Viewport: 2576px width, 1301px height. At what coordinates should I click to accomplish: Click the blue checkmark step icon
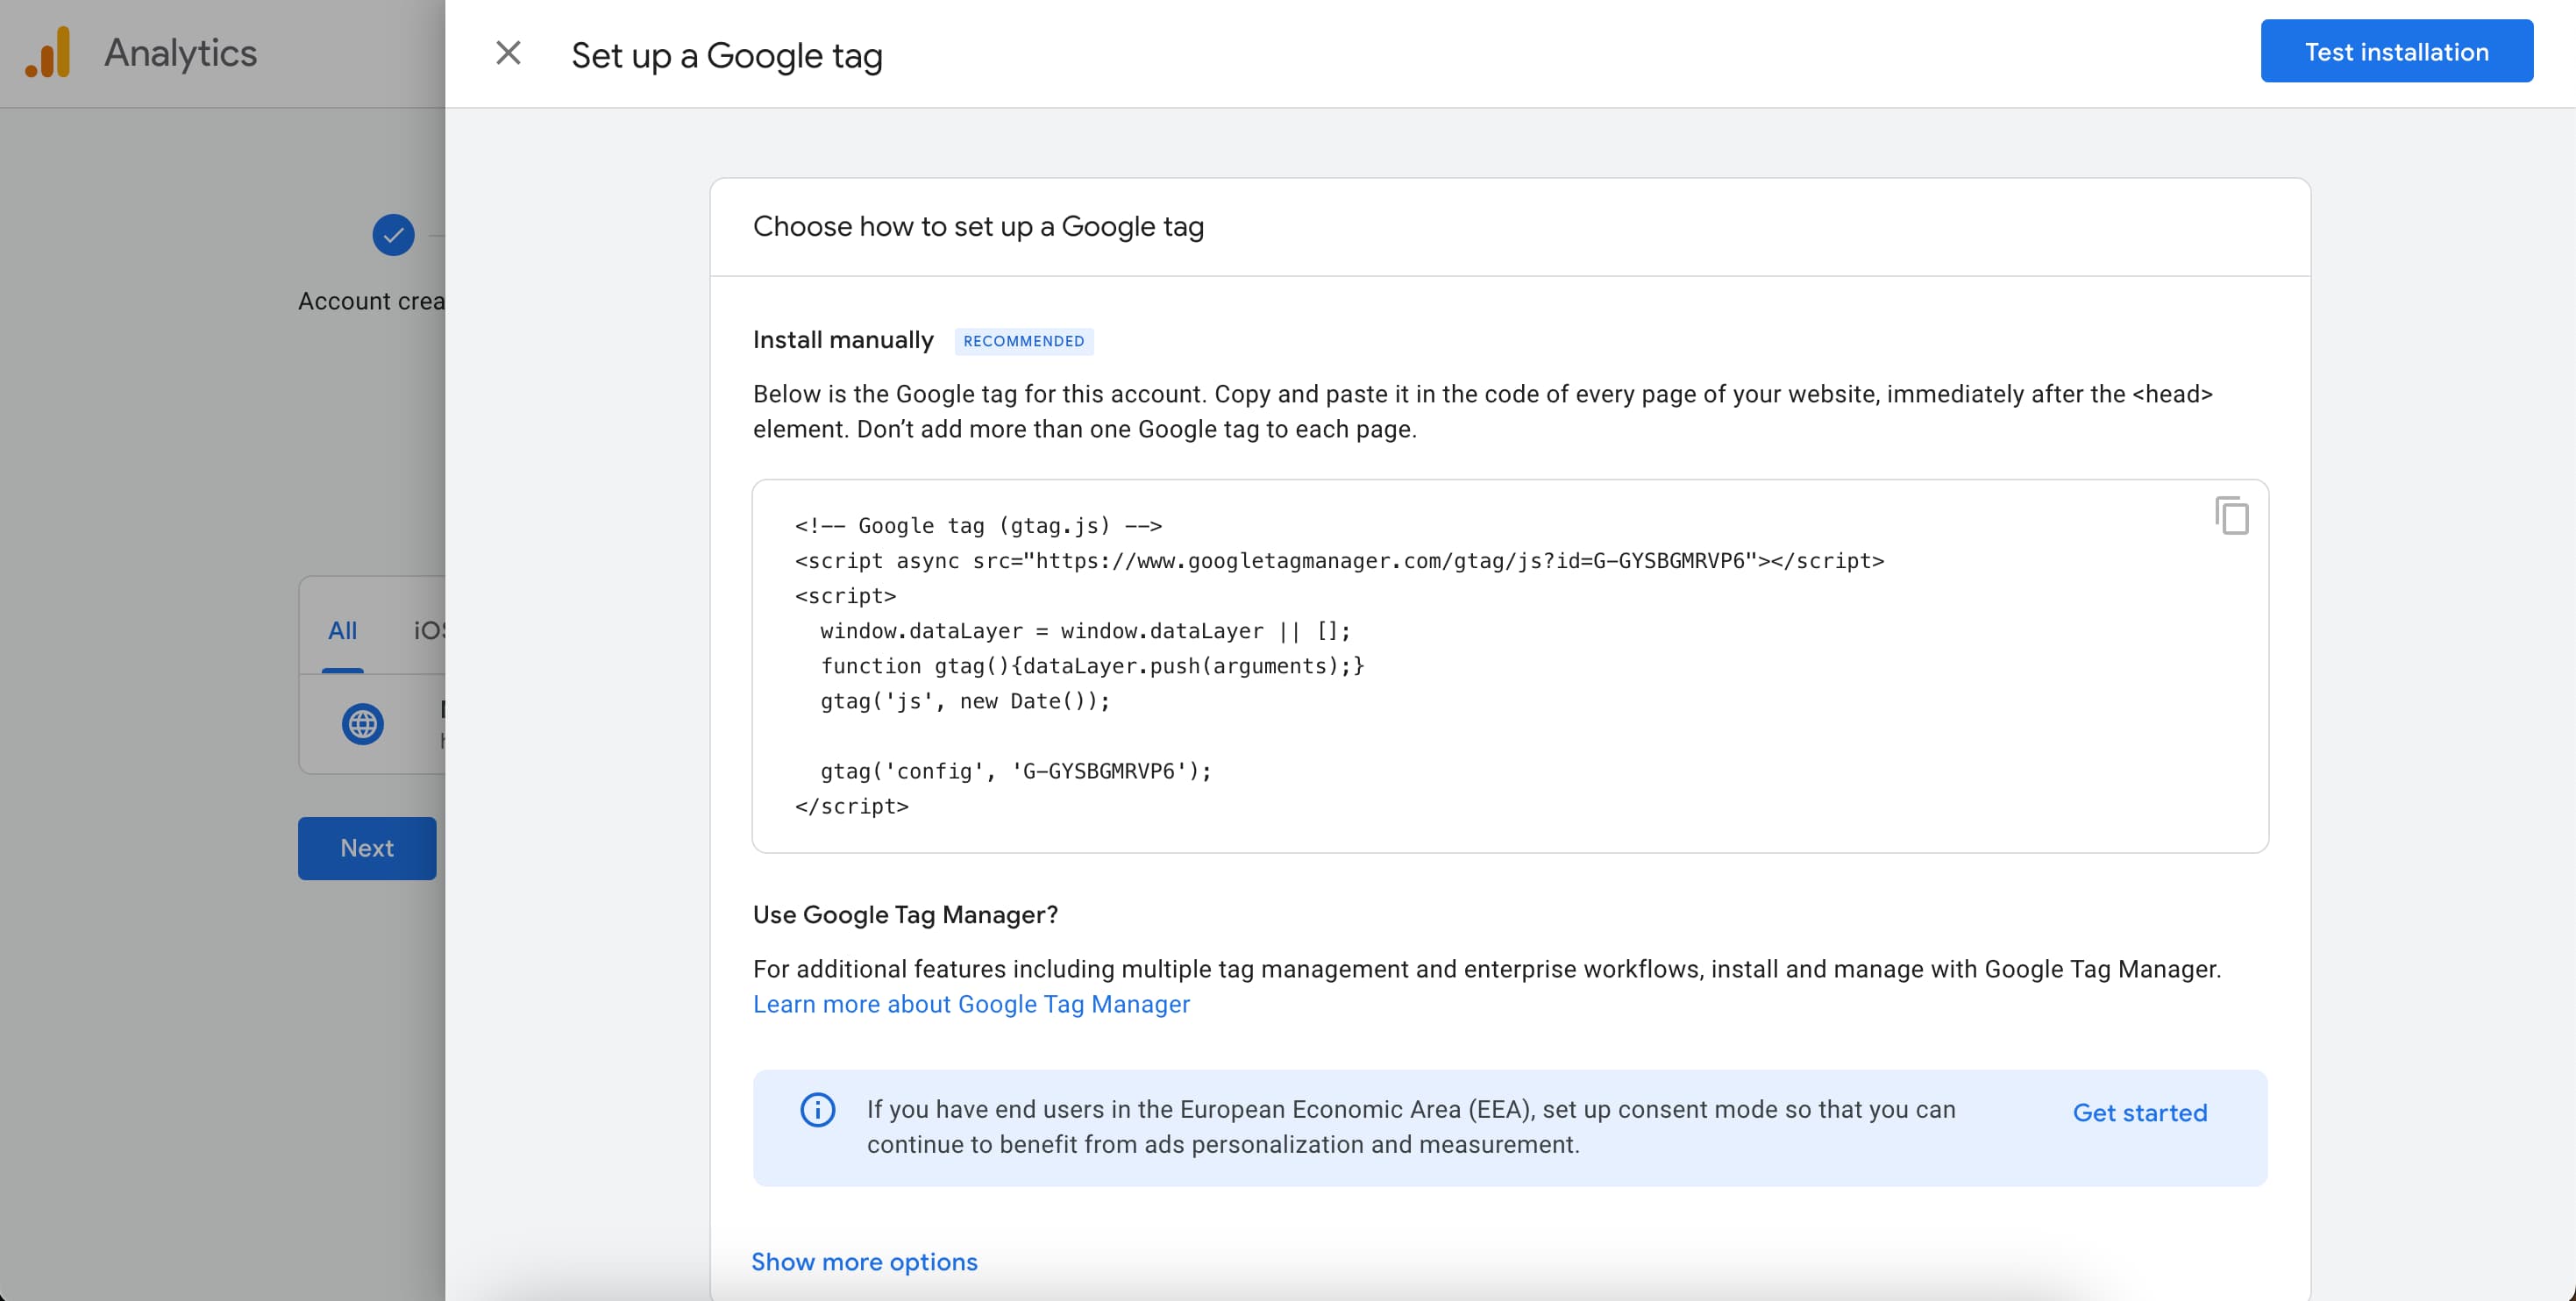(393, 235)
